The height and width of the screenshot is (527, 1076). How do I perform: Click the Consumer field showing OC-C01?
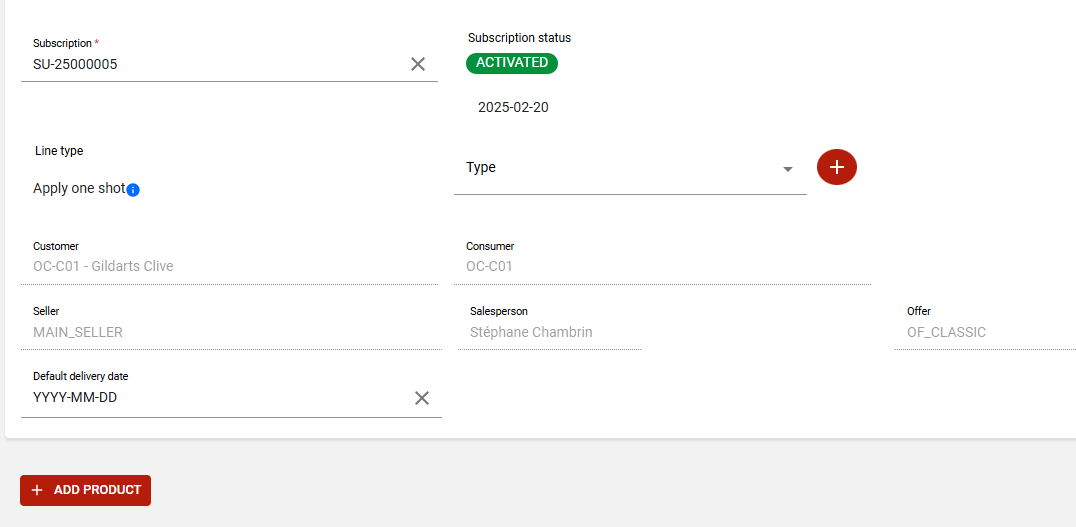660,267
